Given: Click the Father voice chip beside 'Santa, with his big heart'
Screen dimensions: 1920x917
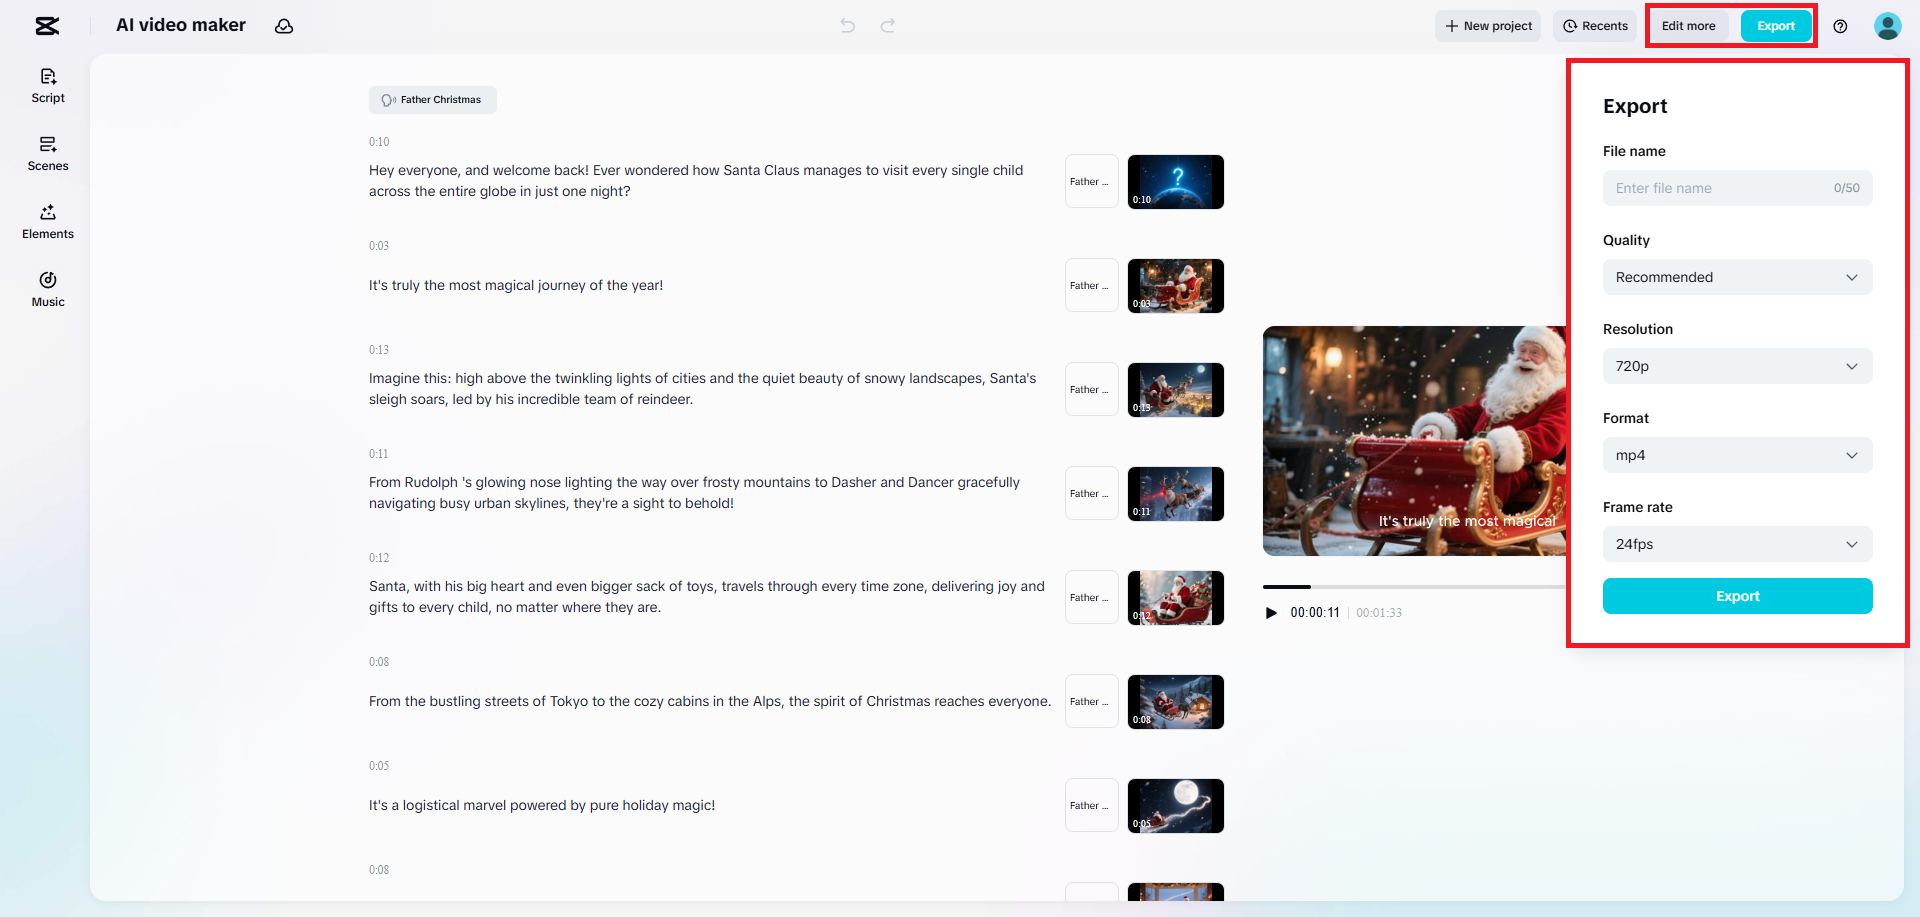Looking at the screenshot, I should click(x=1092, y=598).
